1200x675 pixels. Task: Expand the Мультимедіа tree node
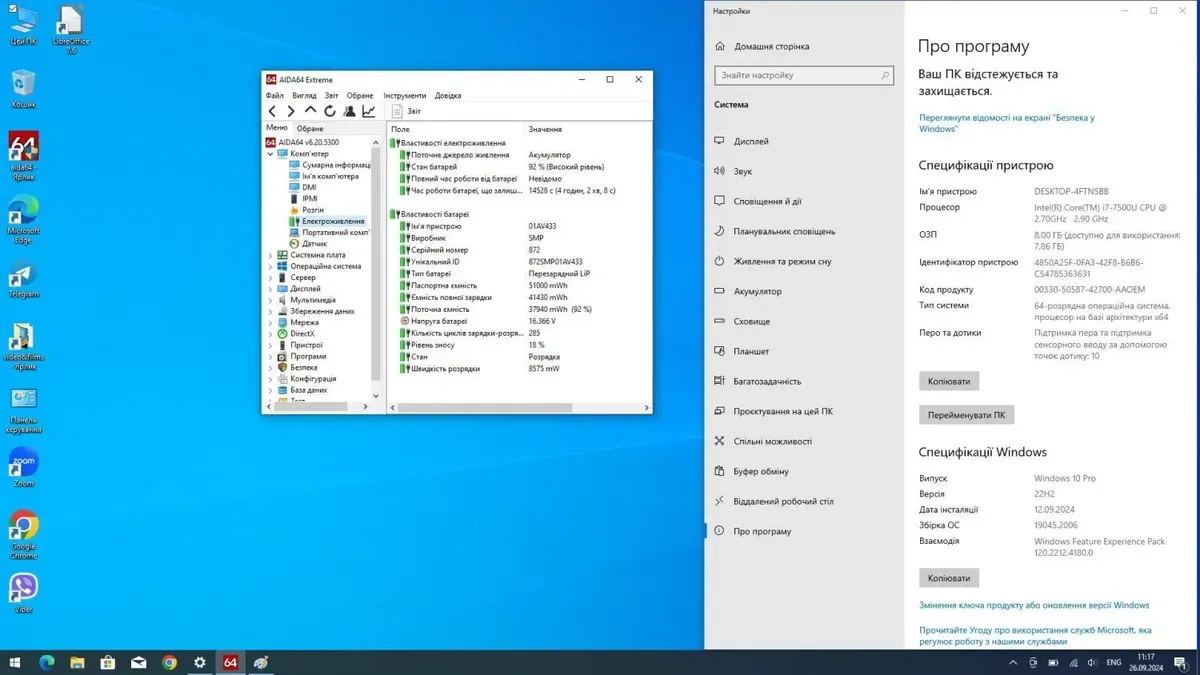(x=270, y=300)
